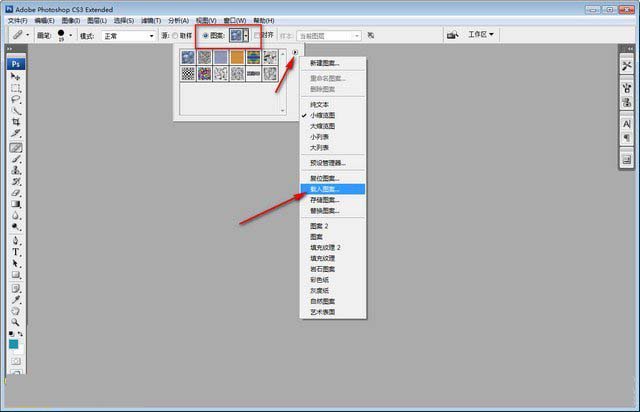Select the Blur tool

click(16, 216)
